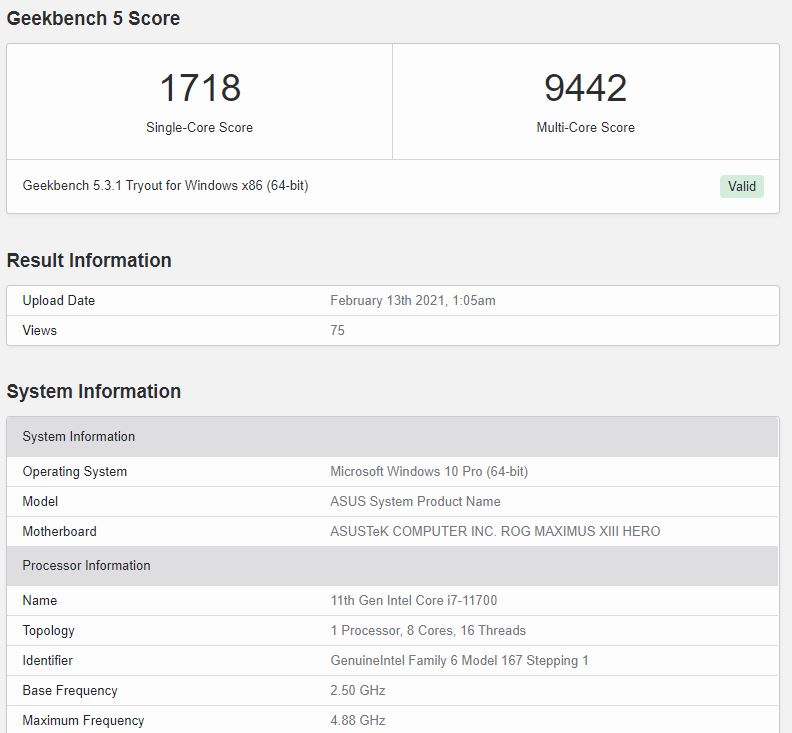Click the Processor Information table header
792x733 pixels.
[x=392, y=565]
